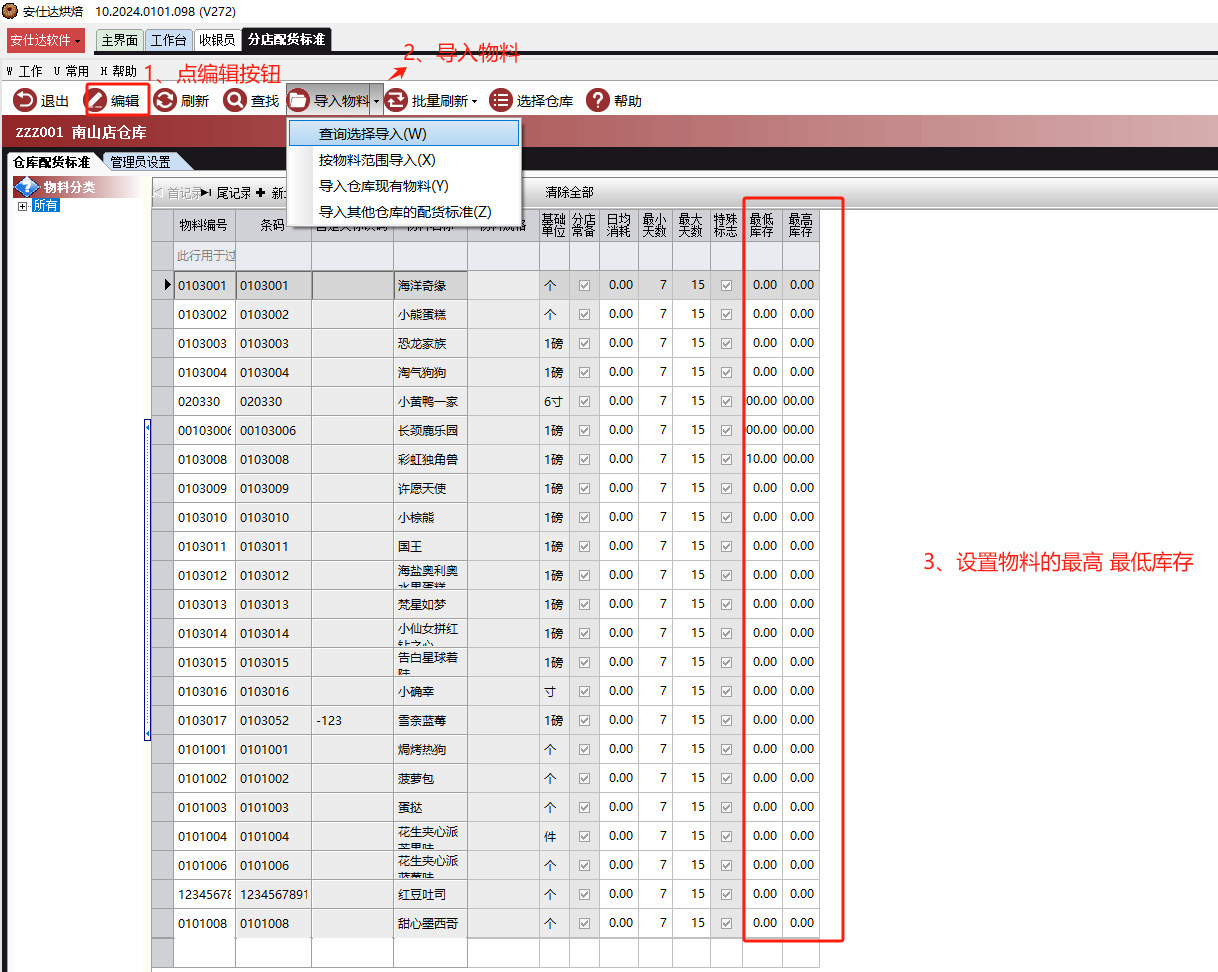Open the 查找 search magnifier tool
Image resolution: width=1218 pixels, height=972 pixels.
coord(235,100)
